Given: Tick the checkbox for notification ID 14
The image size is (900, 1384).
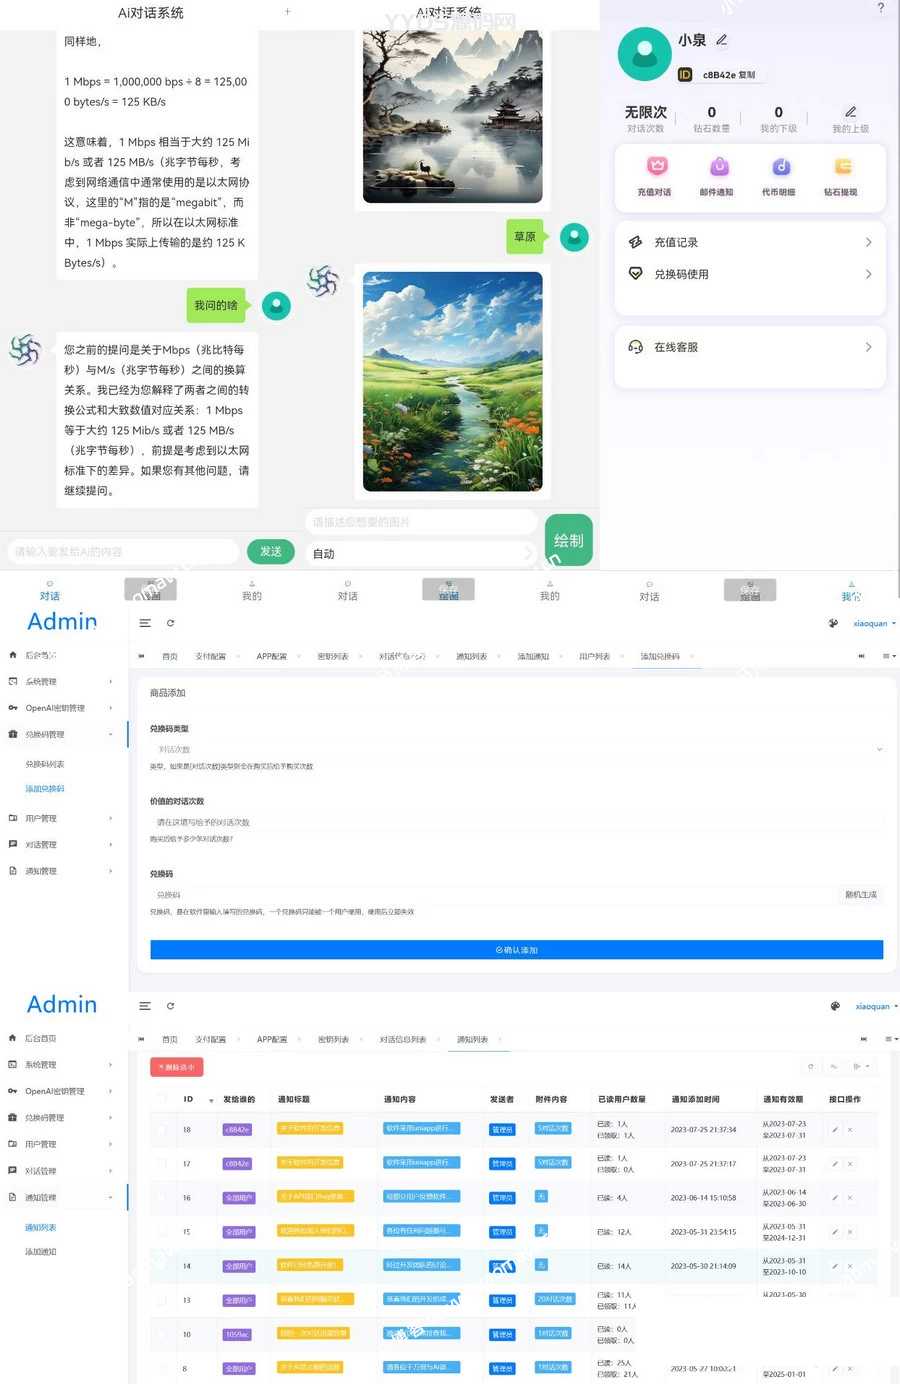Looking at the screenshot, I should click(161, 1266).
